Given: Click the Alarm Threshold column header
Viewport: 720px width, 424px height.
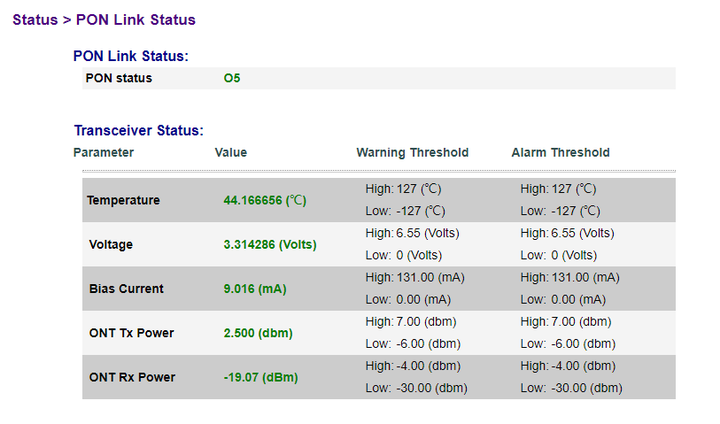Looking at the screenshot, I should tap(561, 153).
